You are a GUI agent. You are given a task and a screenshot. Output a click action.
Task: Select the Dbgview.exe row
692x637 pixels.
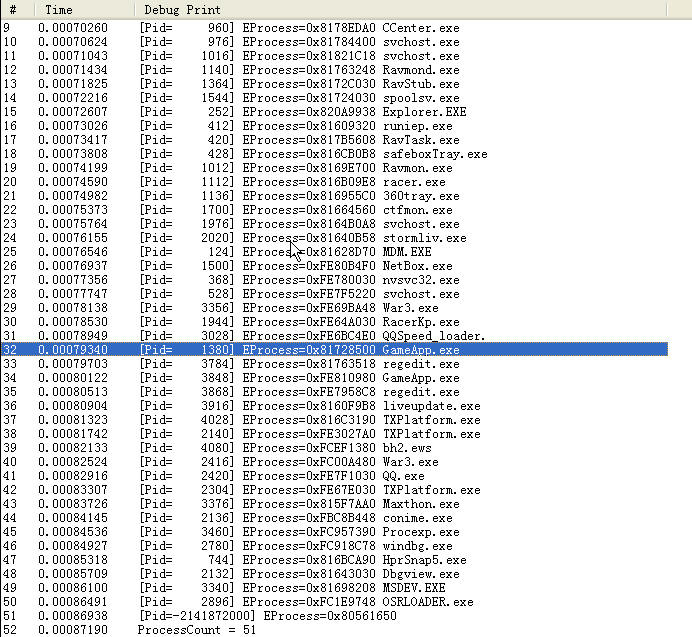coord(335,574)
